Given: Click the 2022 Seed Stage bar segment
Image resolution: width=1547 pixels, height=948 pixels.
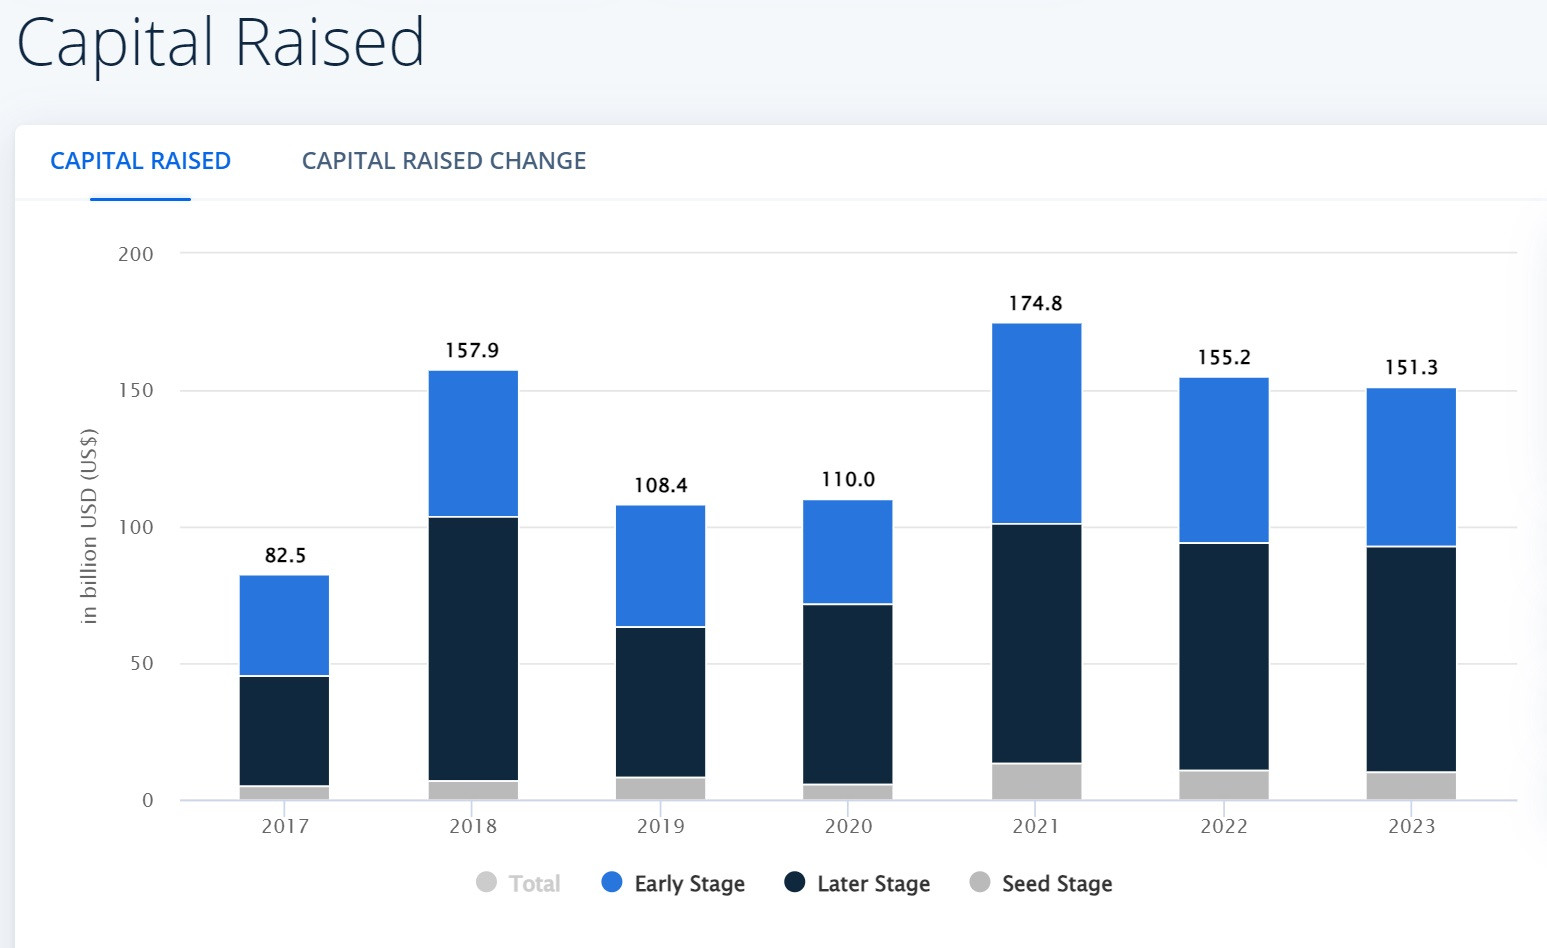Looking at the screenshot, I should pos(1224,785).
